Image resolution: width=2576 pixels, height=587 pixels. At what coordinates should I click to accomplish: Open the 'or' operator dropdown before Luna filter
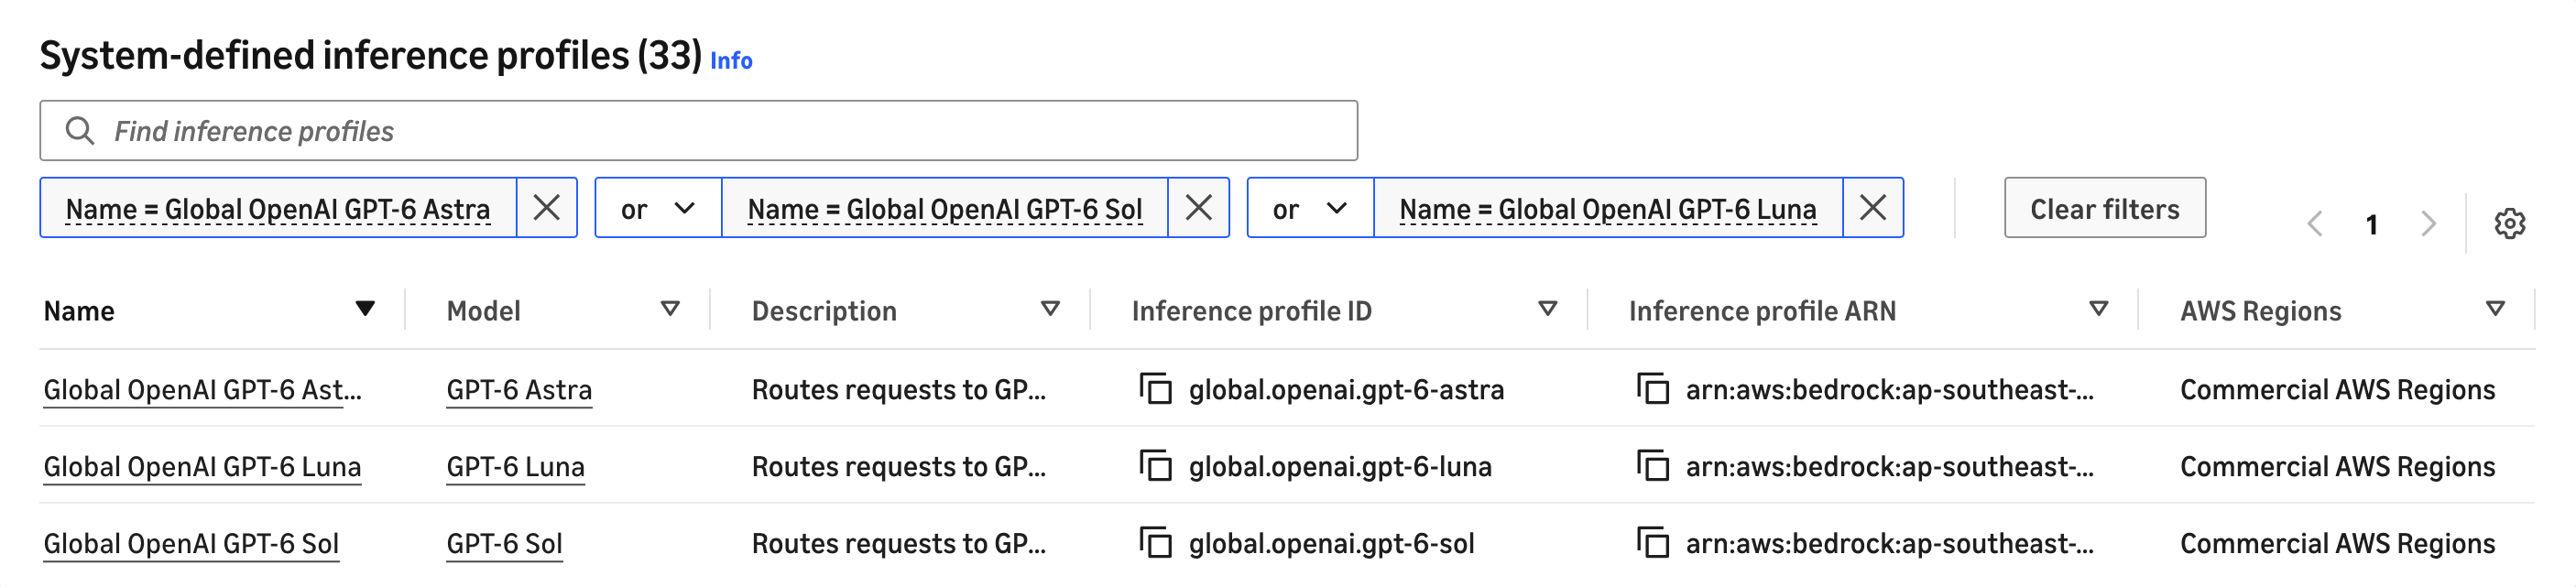tap(1310, 209)
